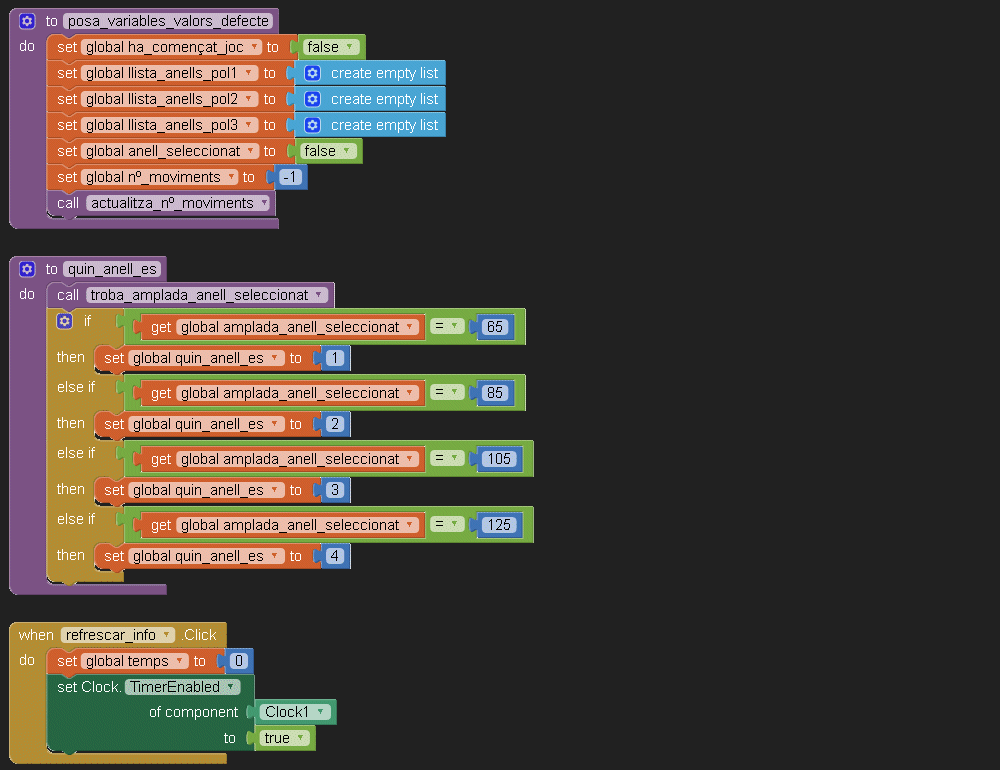
Task: Toggle true value of TimerEnabled setter
Action: 283,738
